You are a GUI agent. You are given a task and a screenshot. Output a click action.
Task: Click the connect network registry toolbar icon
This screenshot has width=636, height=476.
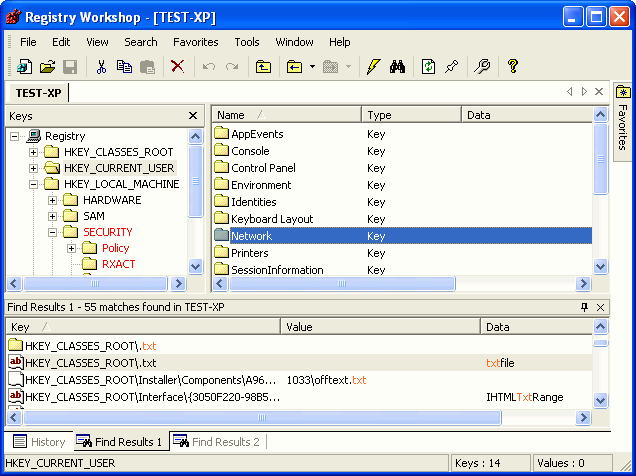tap(24, 66)
